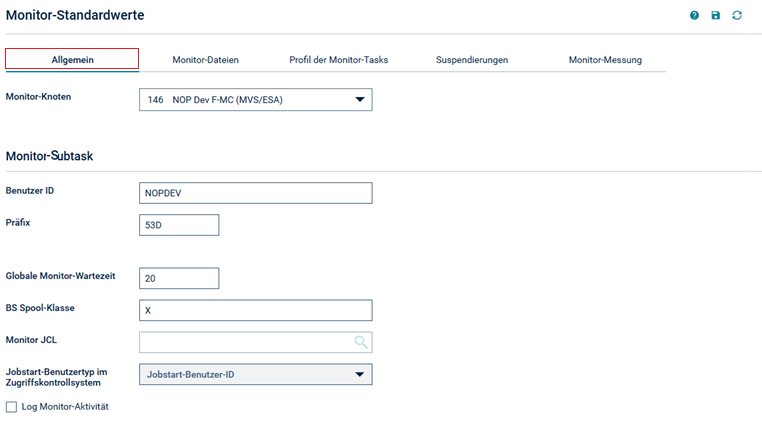
Task: Expand Jobstart-Benutzertyp dropdown
Action: tap(256, 374)
